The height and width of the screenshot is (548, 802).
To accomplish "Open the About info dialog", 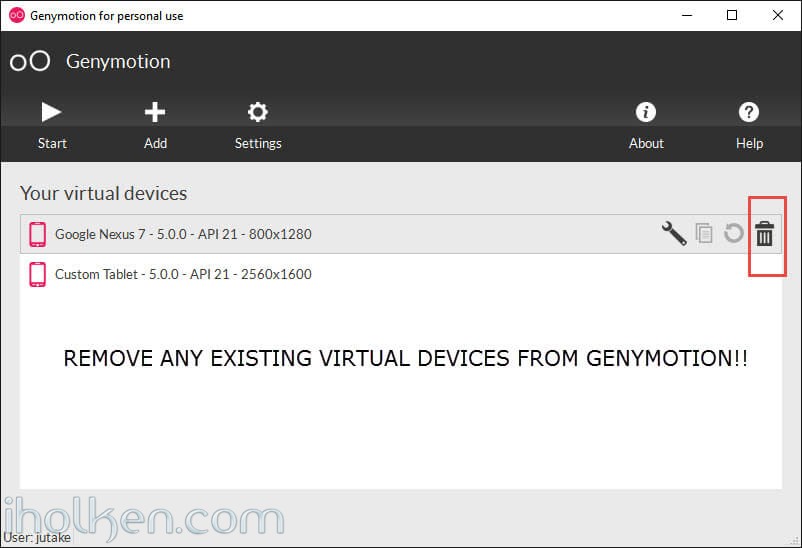I will (x=646, y=125).
